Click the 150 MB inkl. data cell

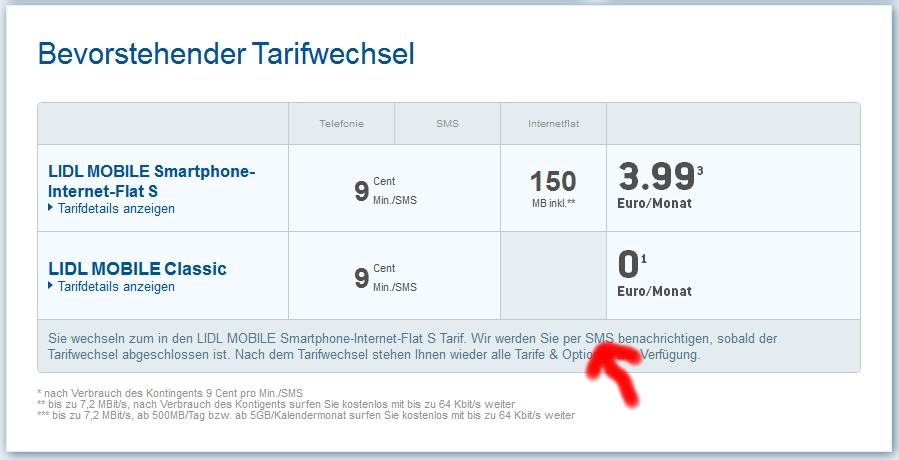553,188
